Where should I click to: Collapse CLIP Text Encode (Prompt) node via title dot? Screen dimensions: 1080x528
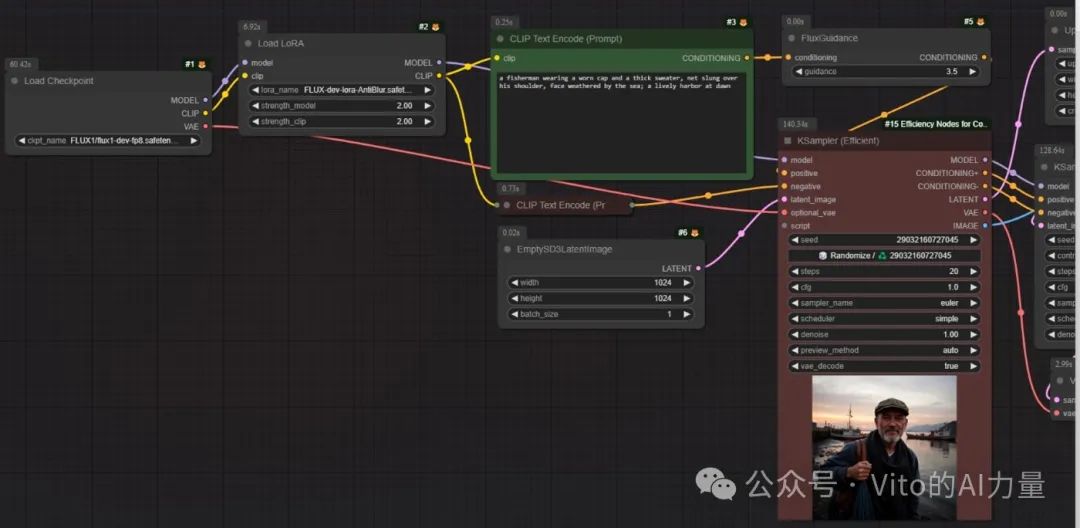tap(501, 39)
